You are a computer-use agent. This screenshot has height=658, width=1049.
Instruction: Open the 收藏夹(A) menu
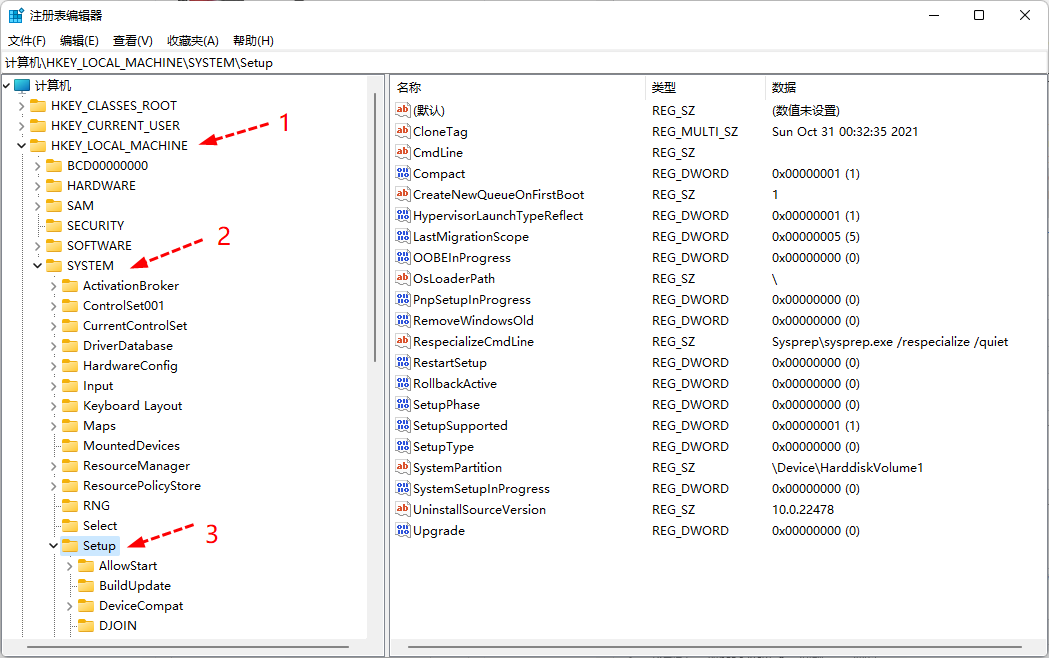(x=192, y=40)
